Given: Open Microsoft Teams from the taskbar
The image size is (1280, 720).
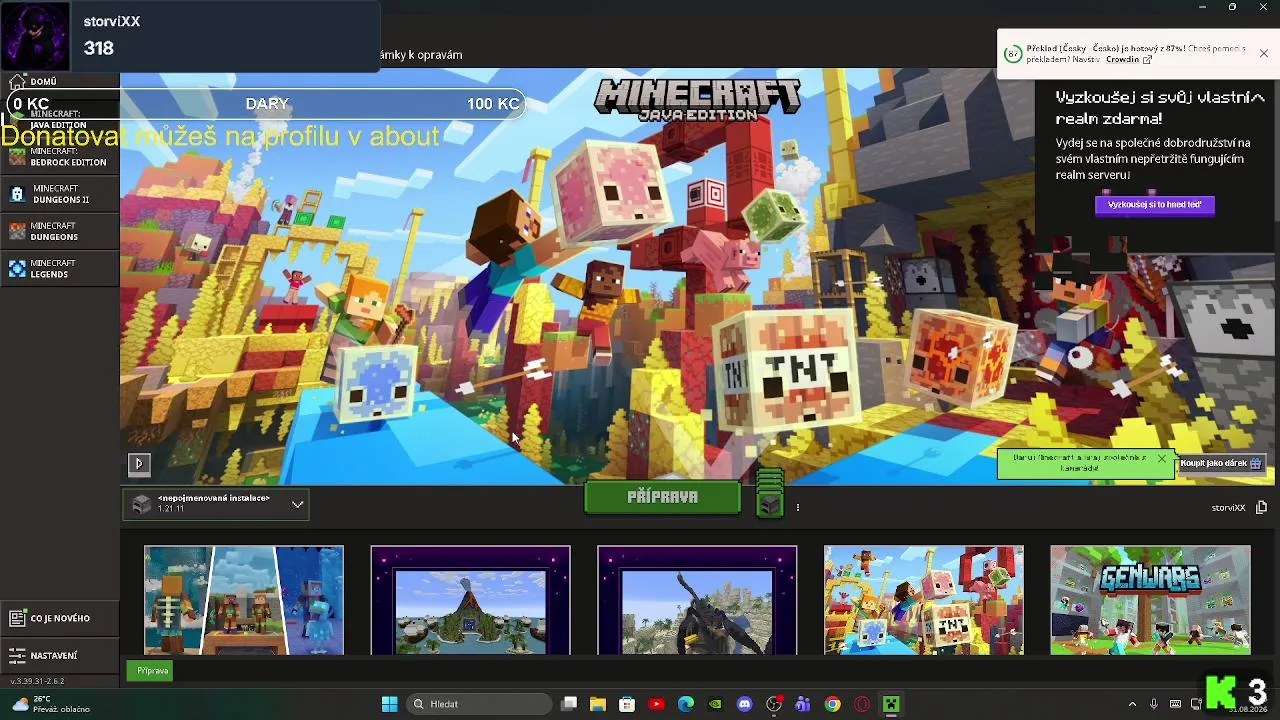Looking at the screenshot, I should click(x=803, y=704).
